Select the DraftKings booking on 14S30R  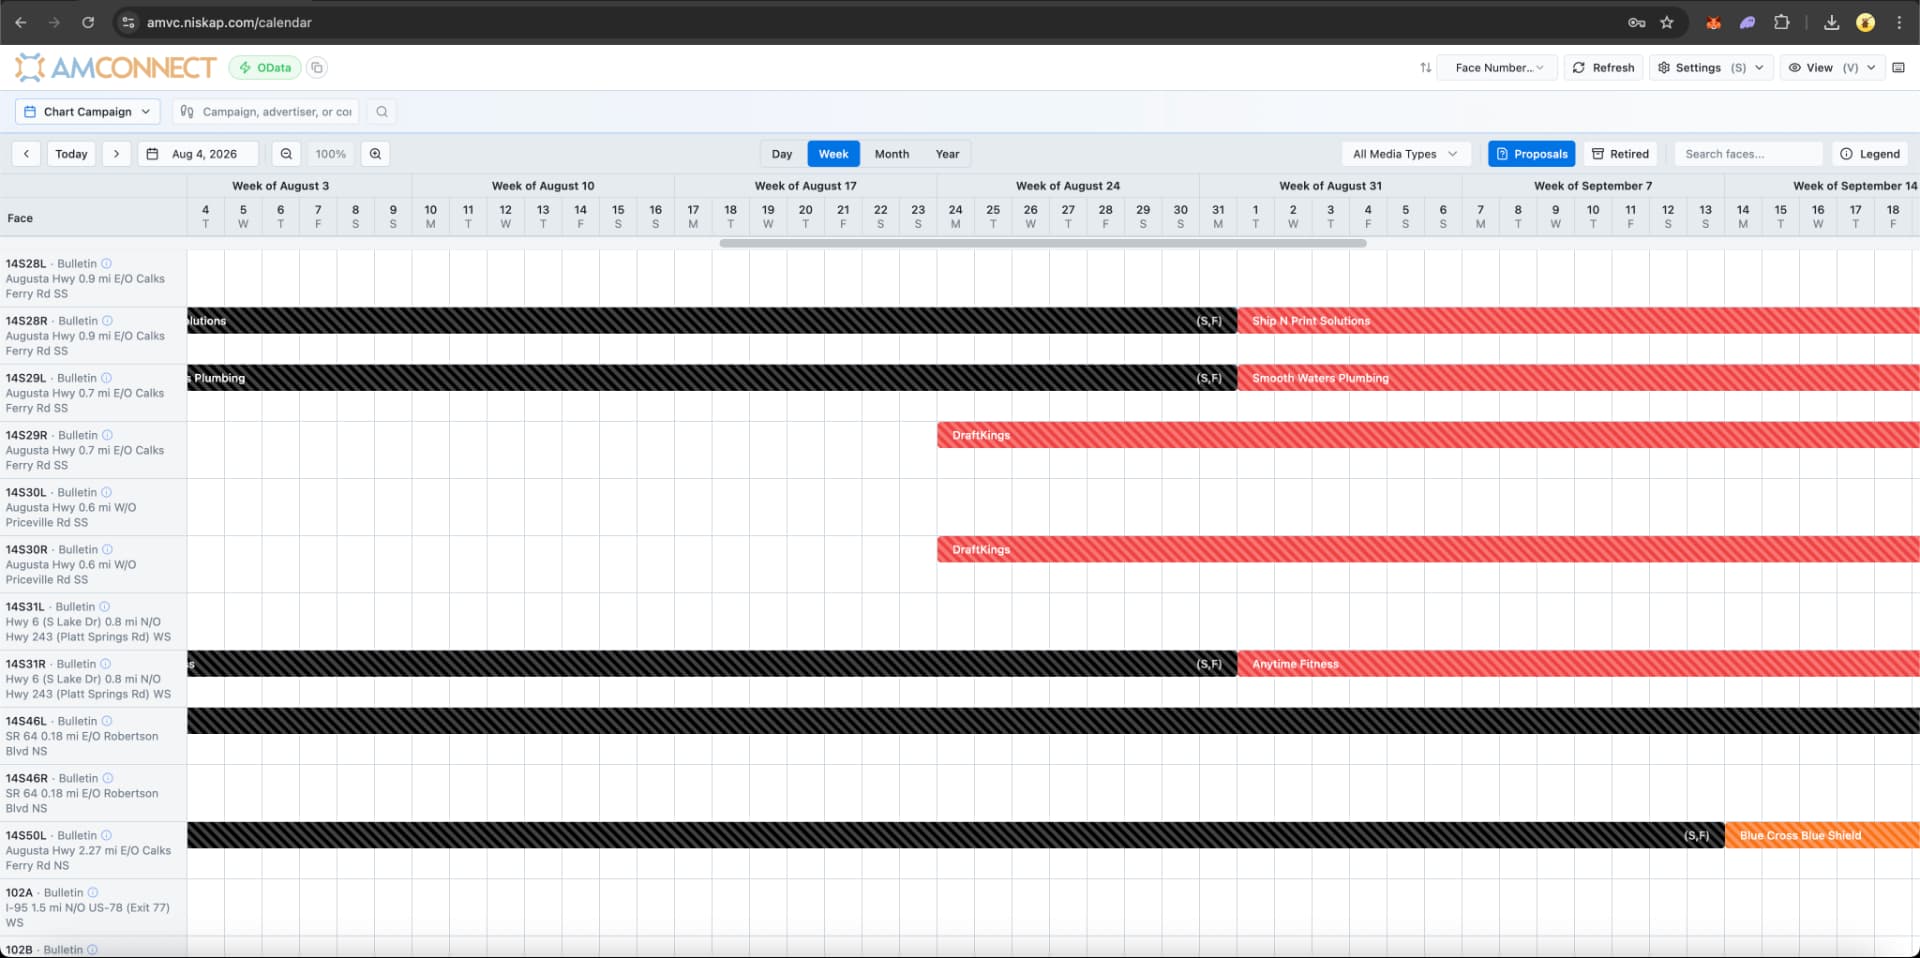1428,550
